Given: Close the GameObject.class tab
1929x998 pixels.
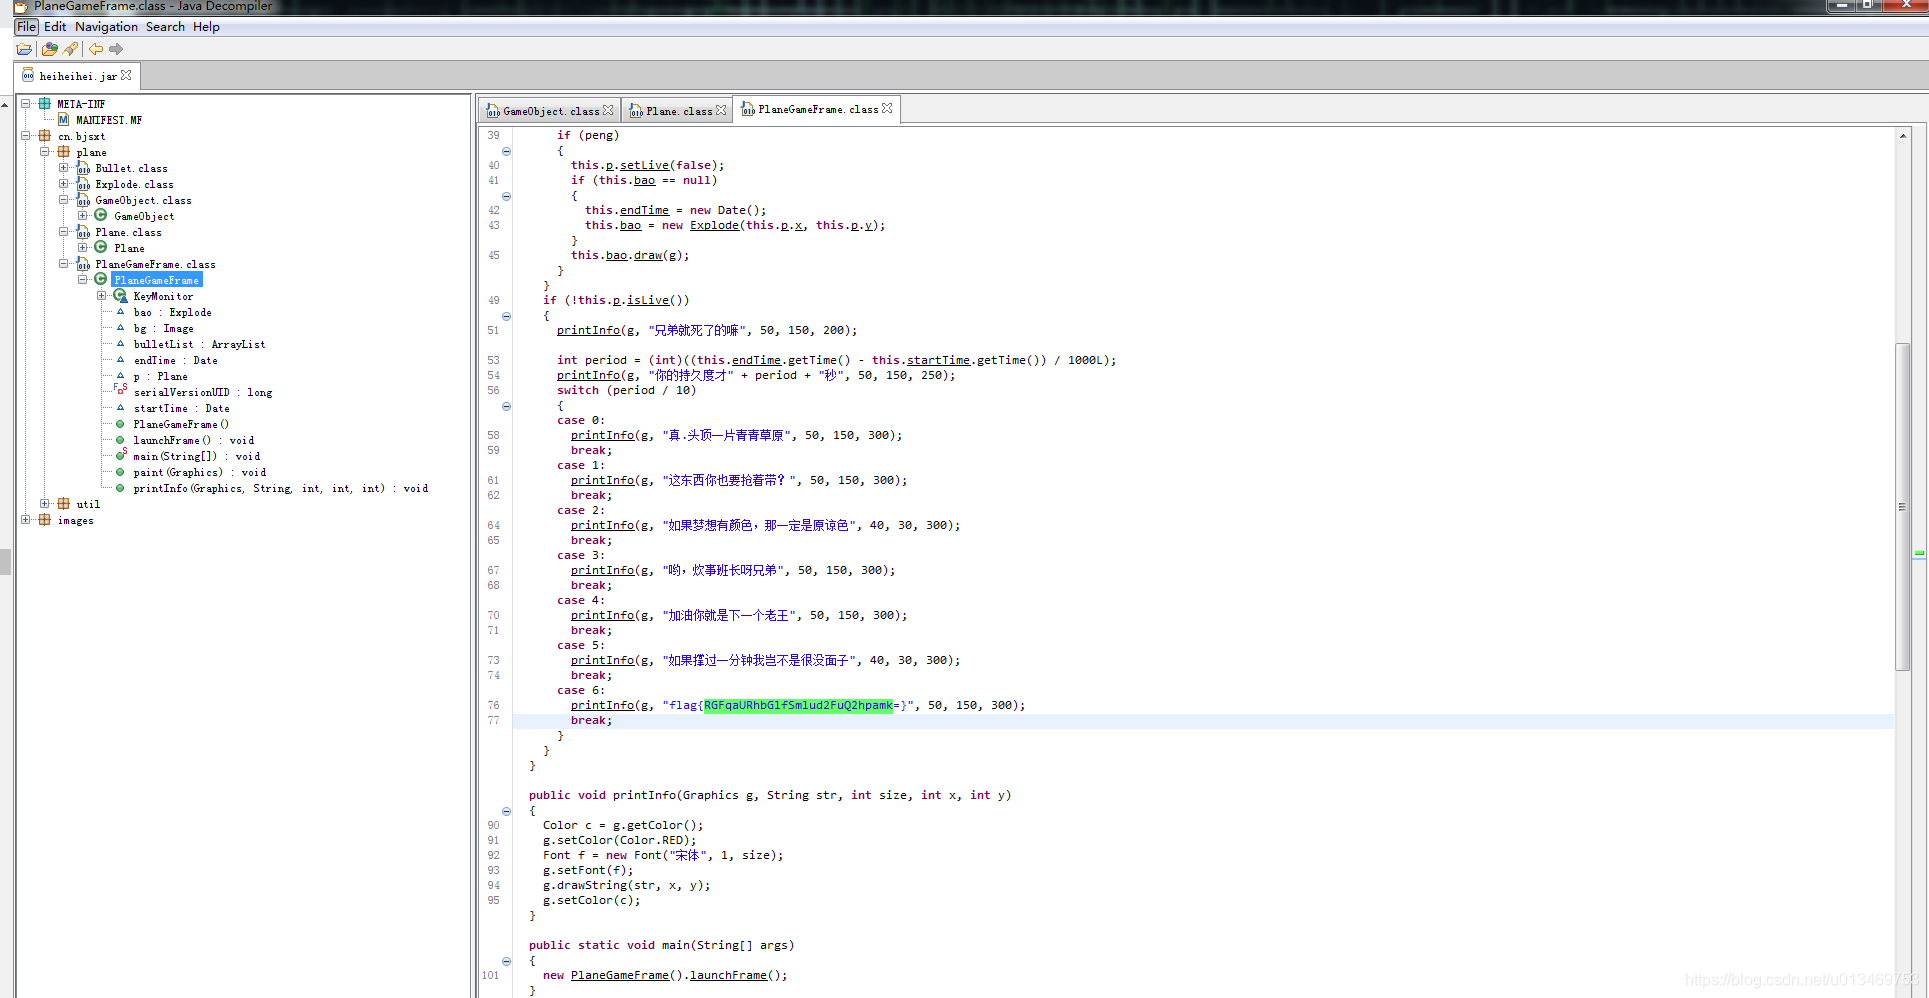Looking at the screenshot, I should click(x=608, y=110).
